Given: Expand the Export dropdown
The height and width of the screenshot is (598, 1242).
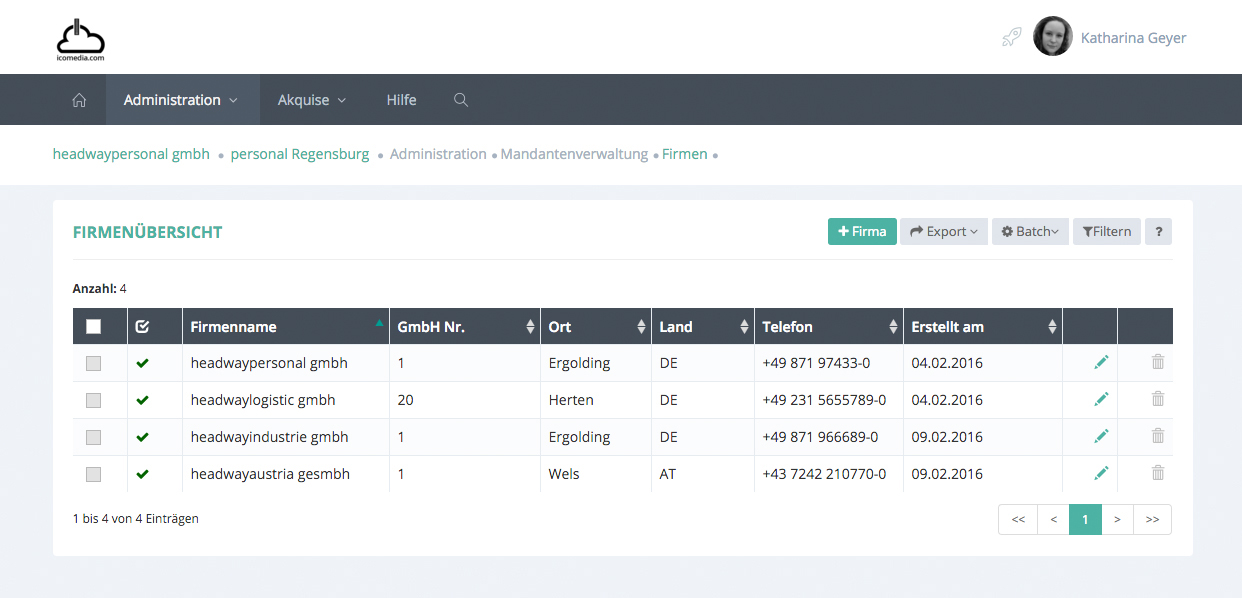Looking at the screenshot, I should pos(944,232).
